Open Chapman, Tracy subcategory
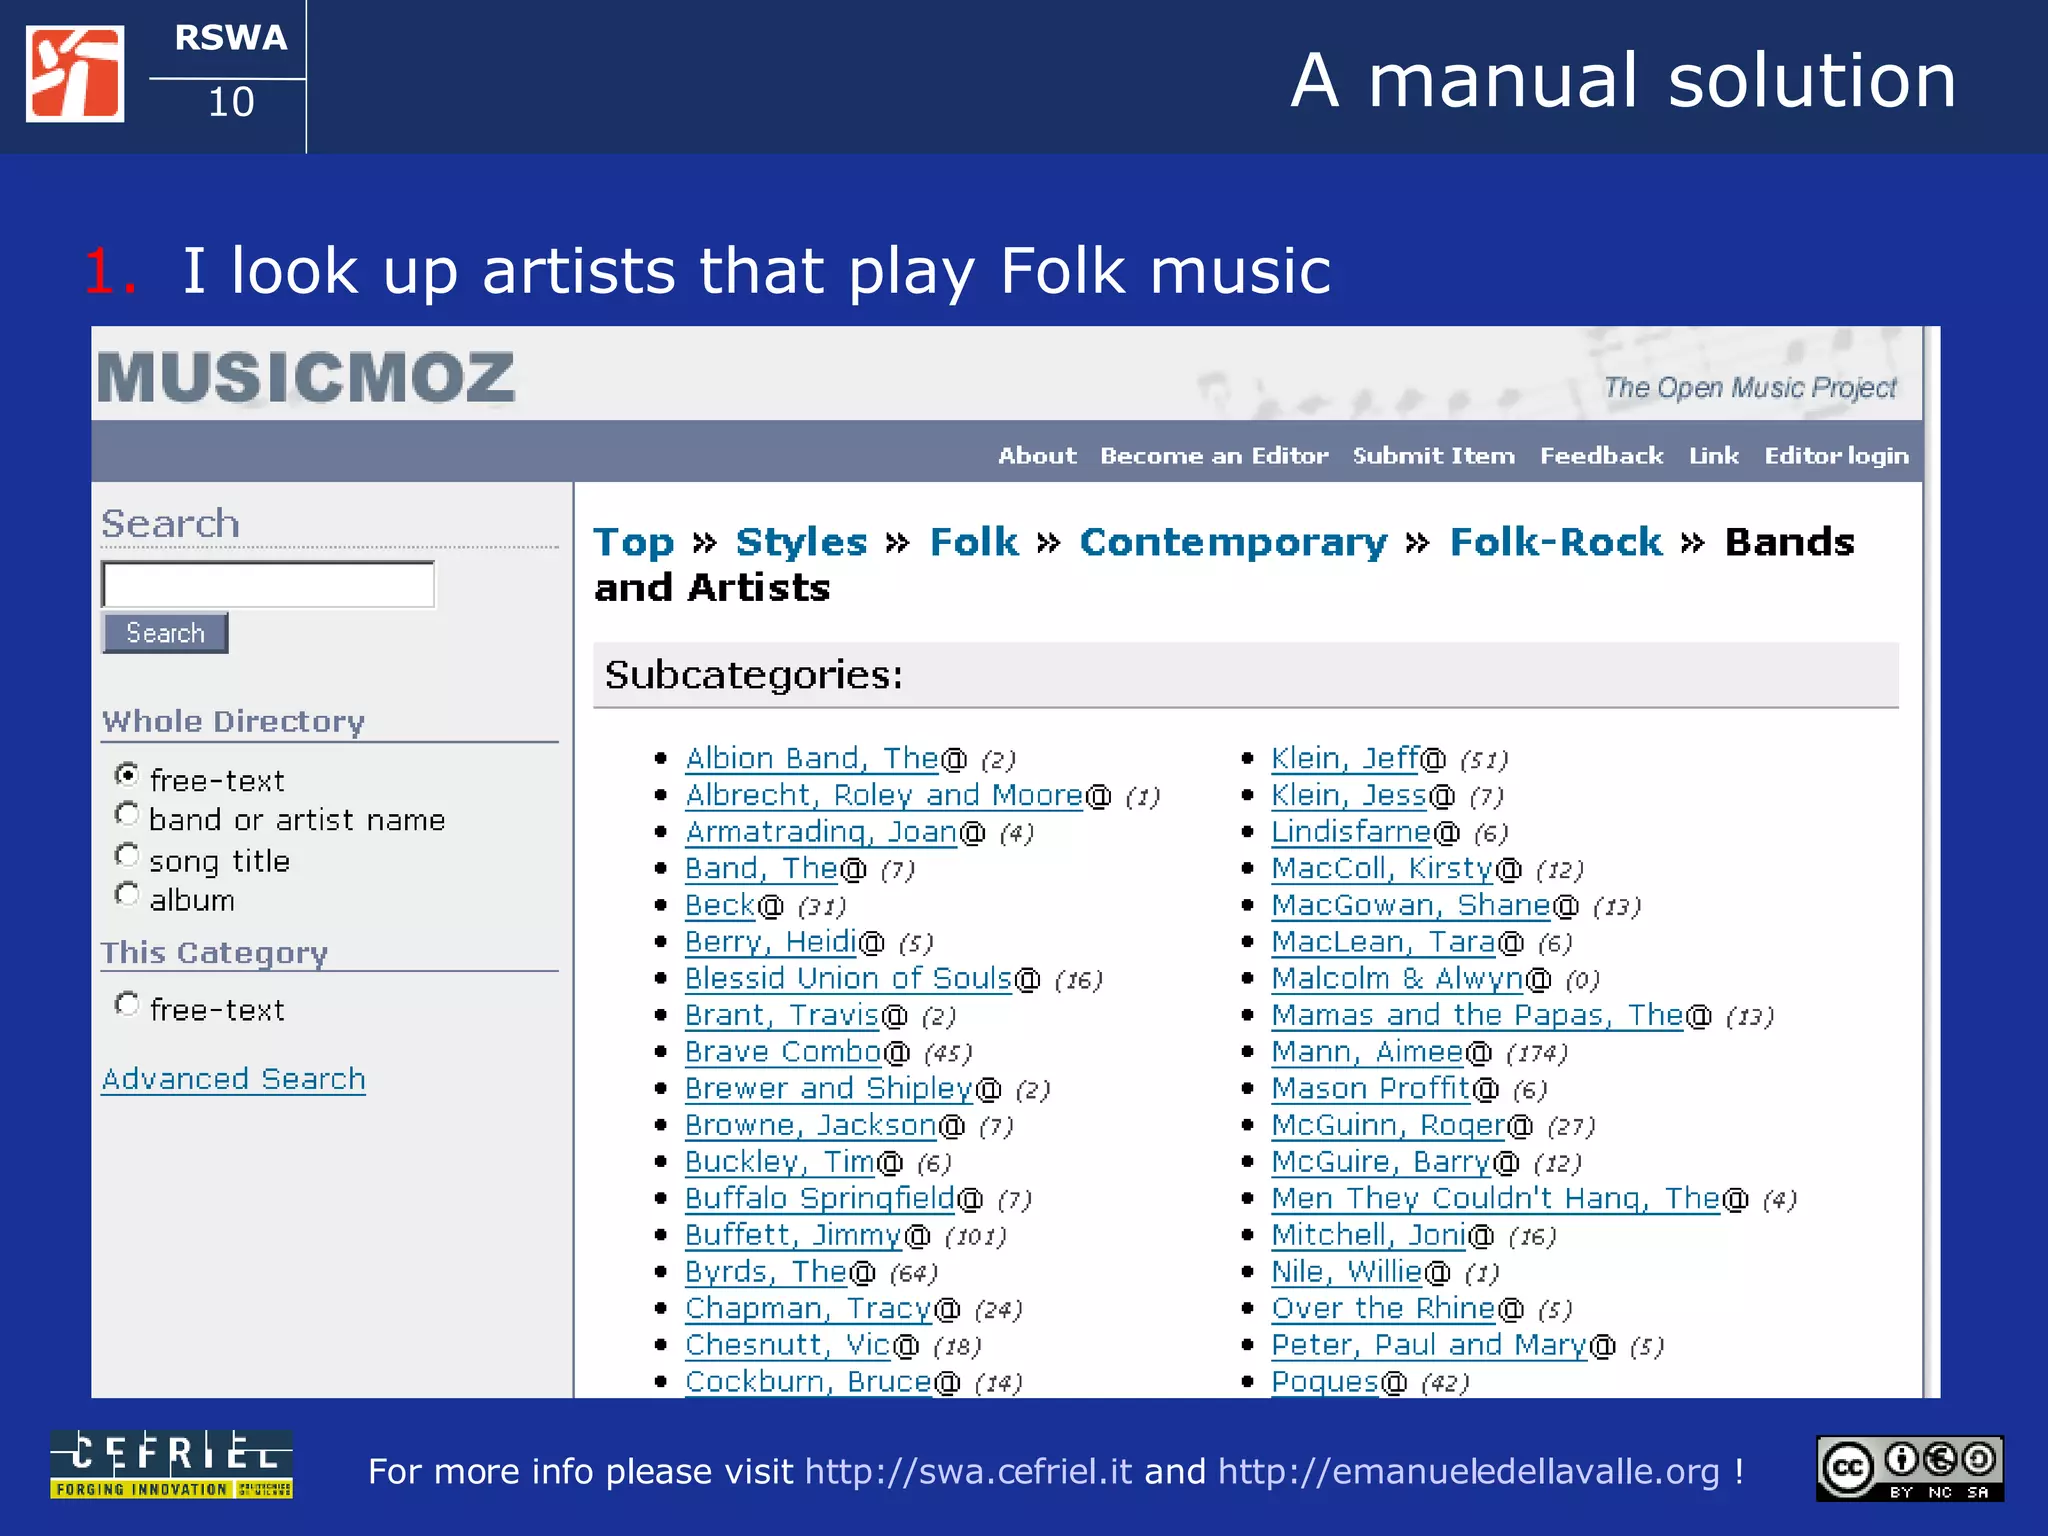This screenshot has height=1536, width=2048. 809,1309
